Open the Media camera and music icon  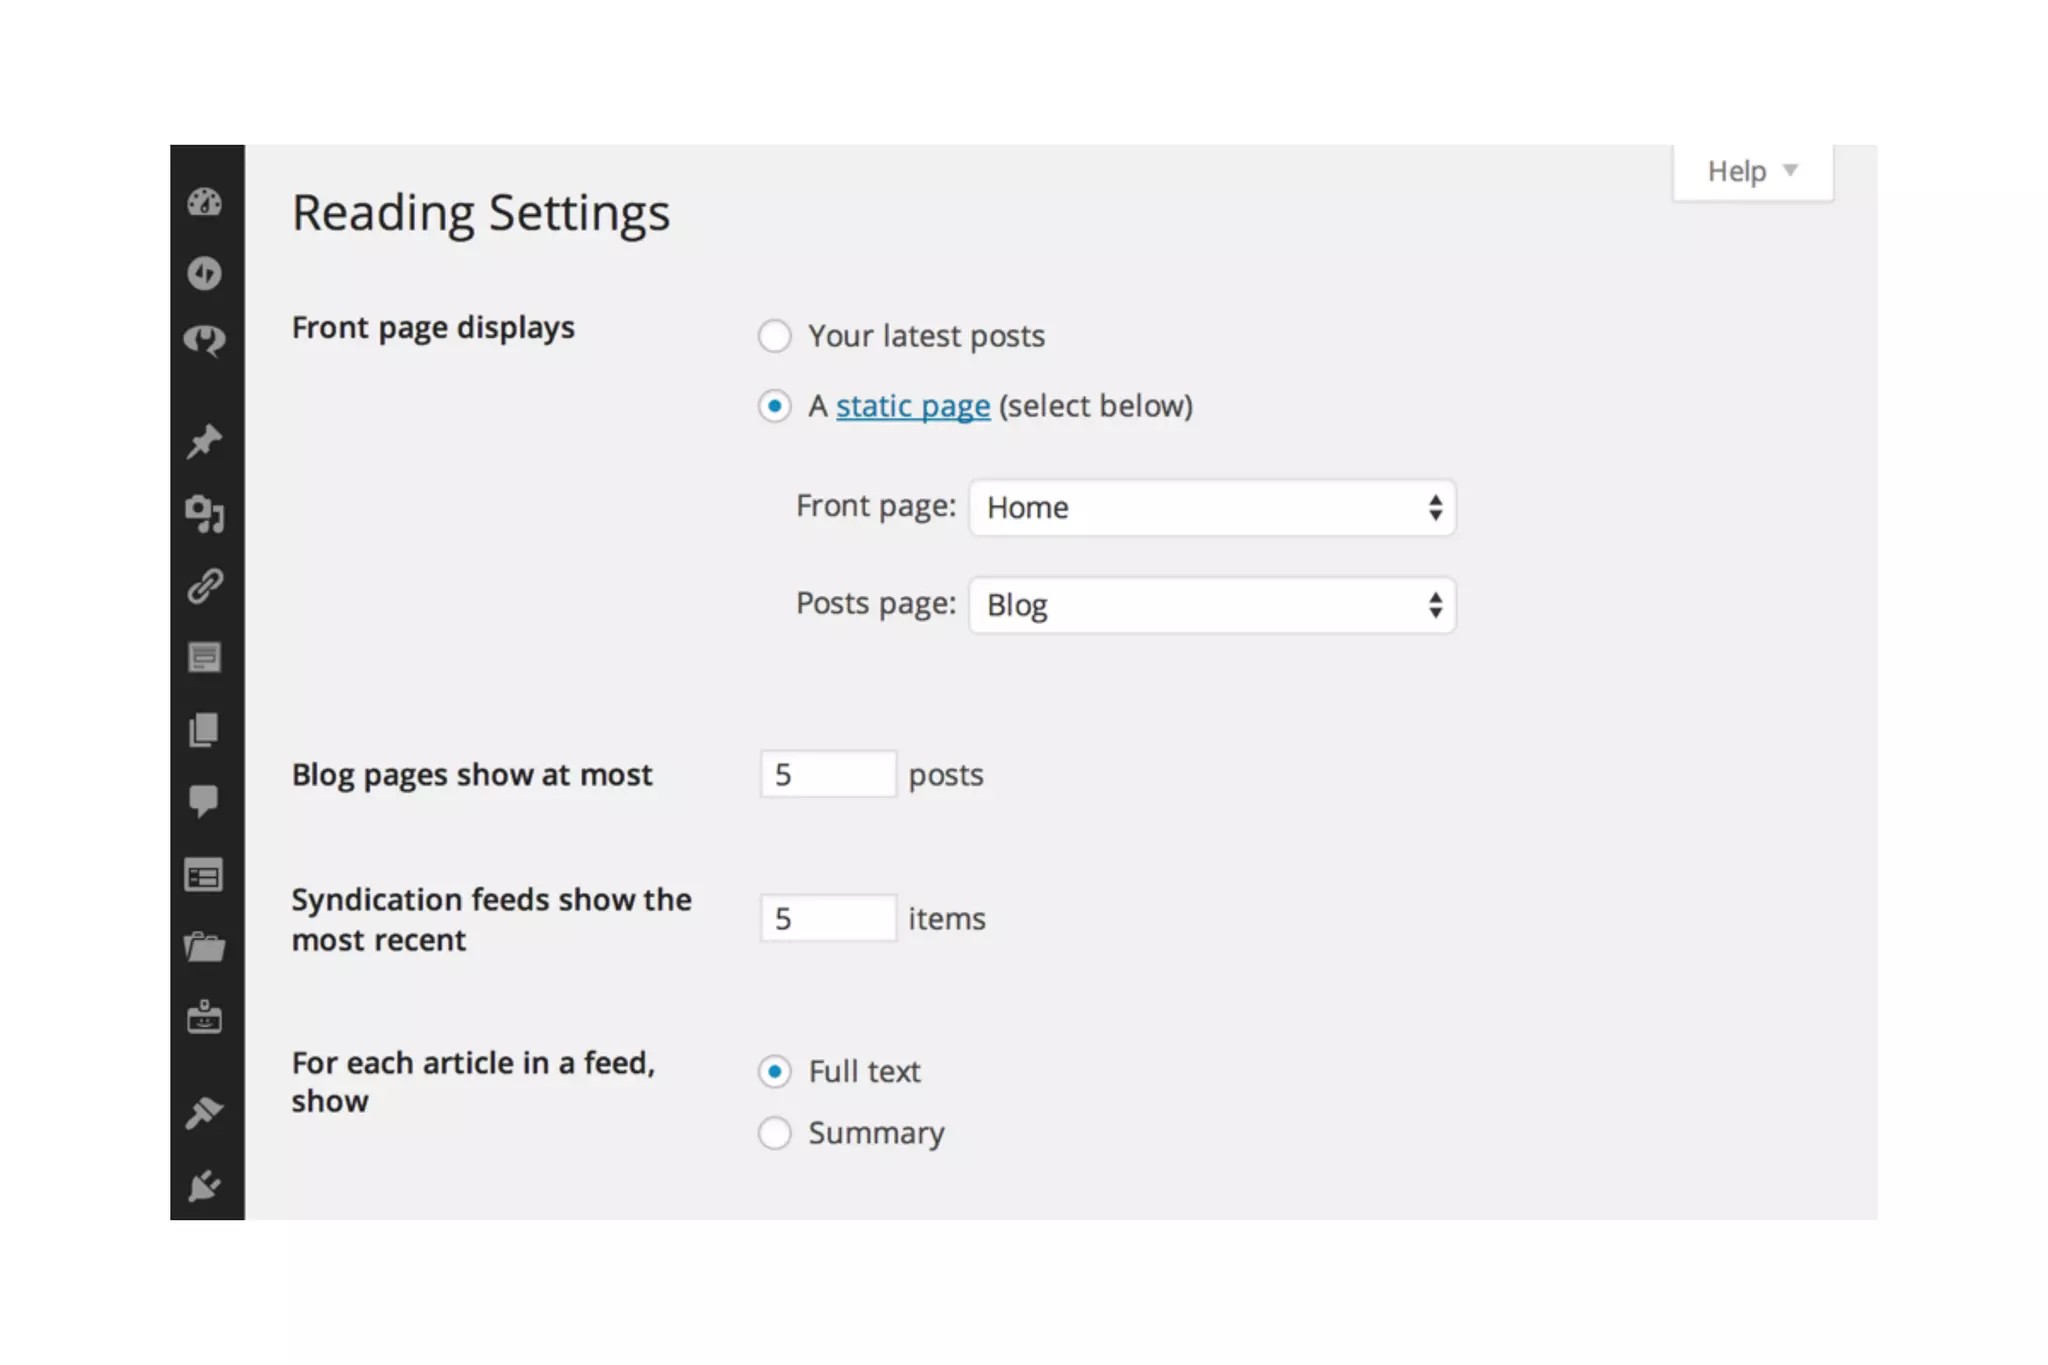point(205,514)
